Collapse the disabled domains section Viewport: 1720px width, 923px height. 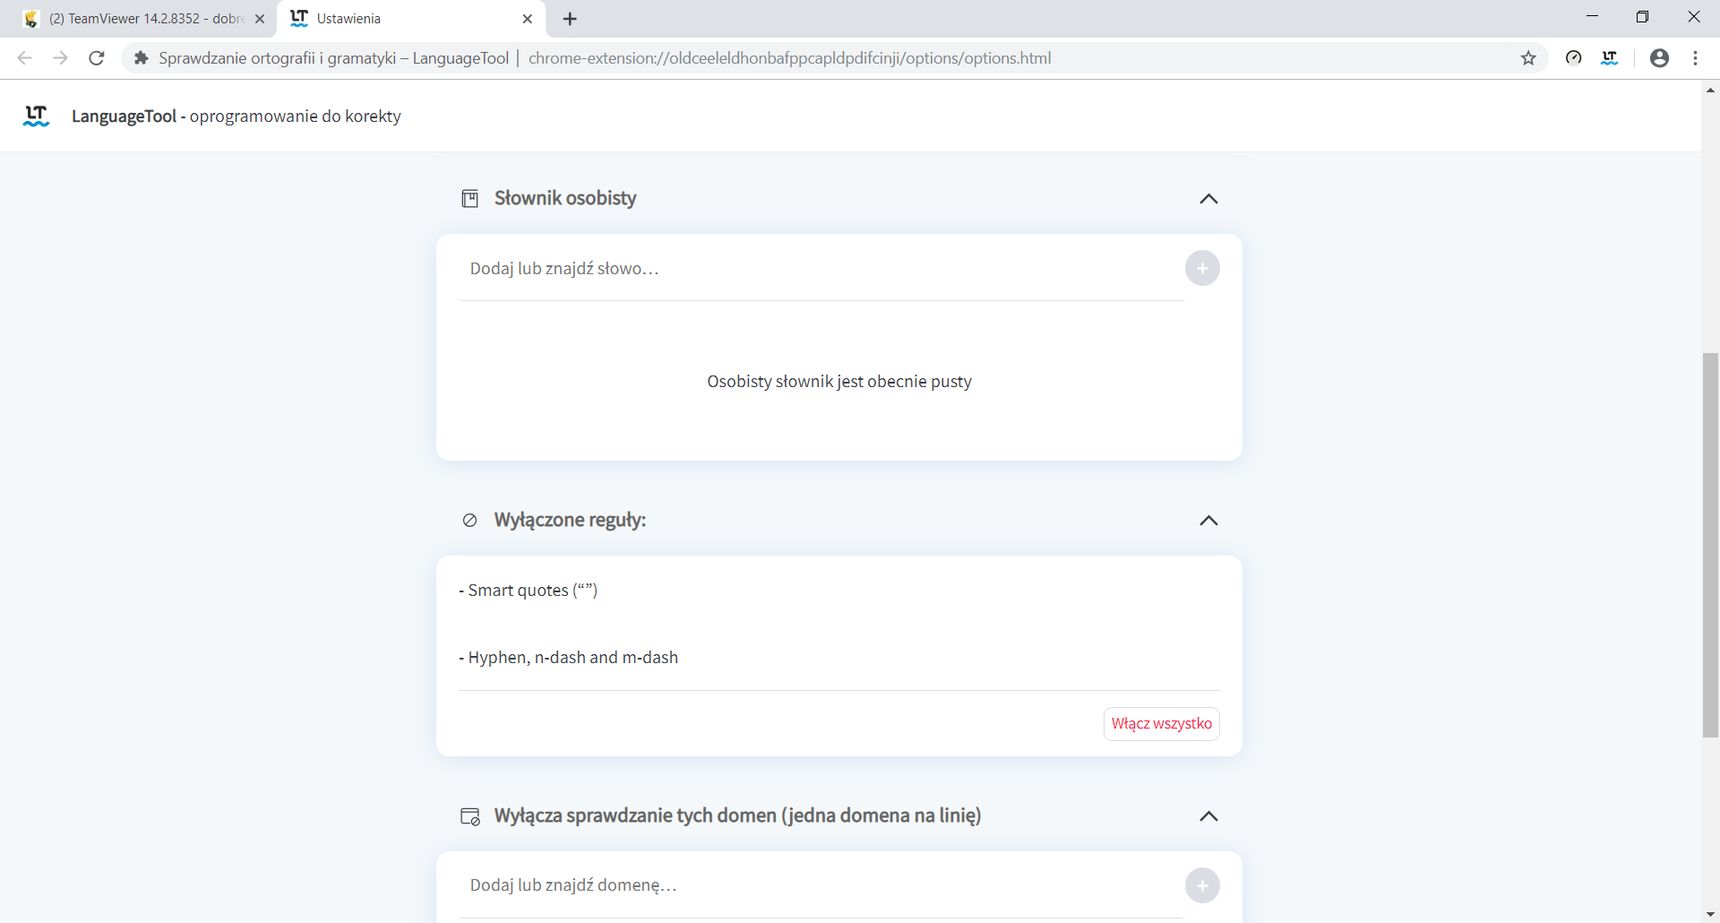tap(1208, 816)
